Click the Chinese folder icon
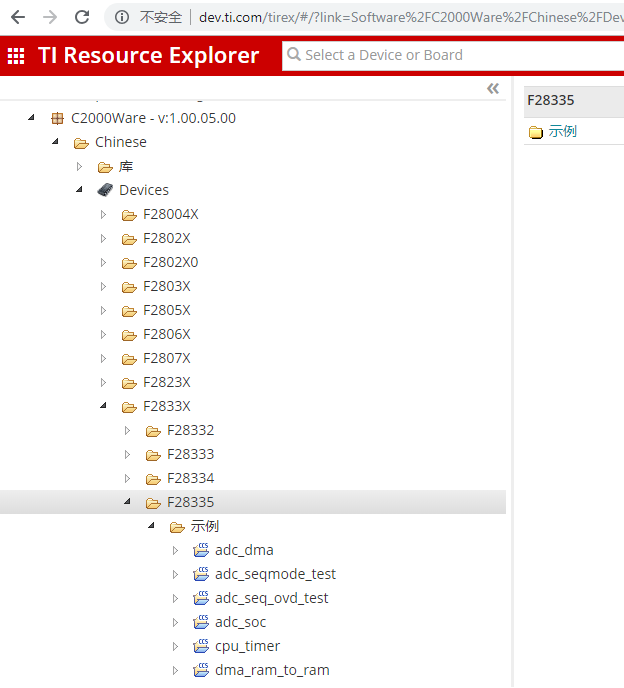The image size is (624, 688). (x=81, y=143)
